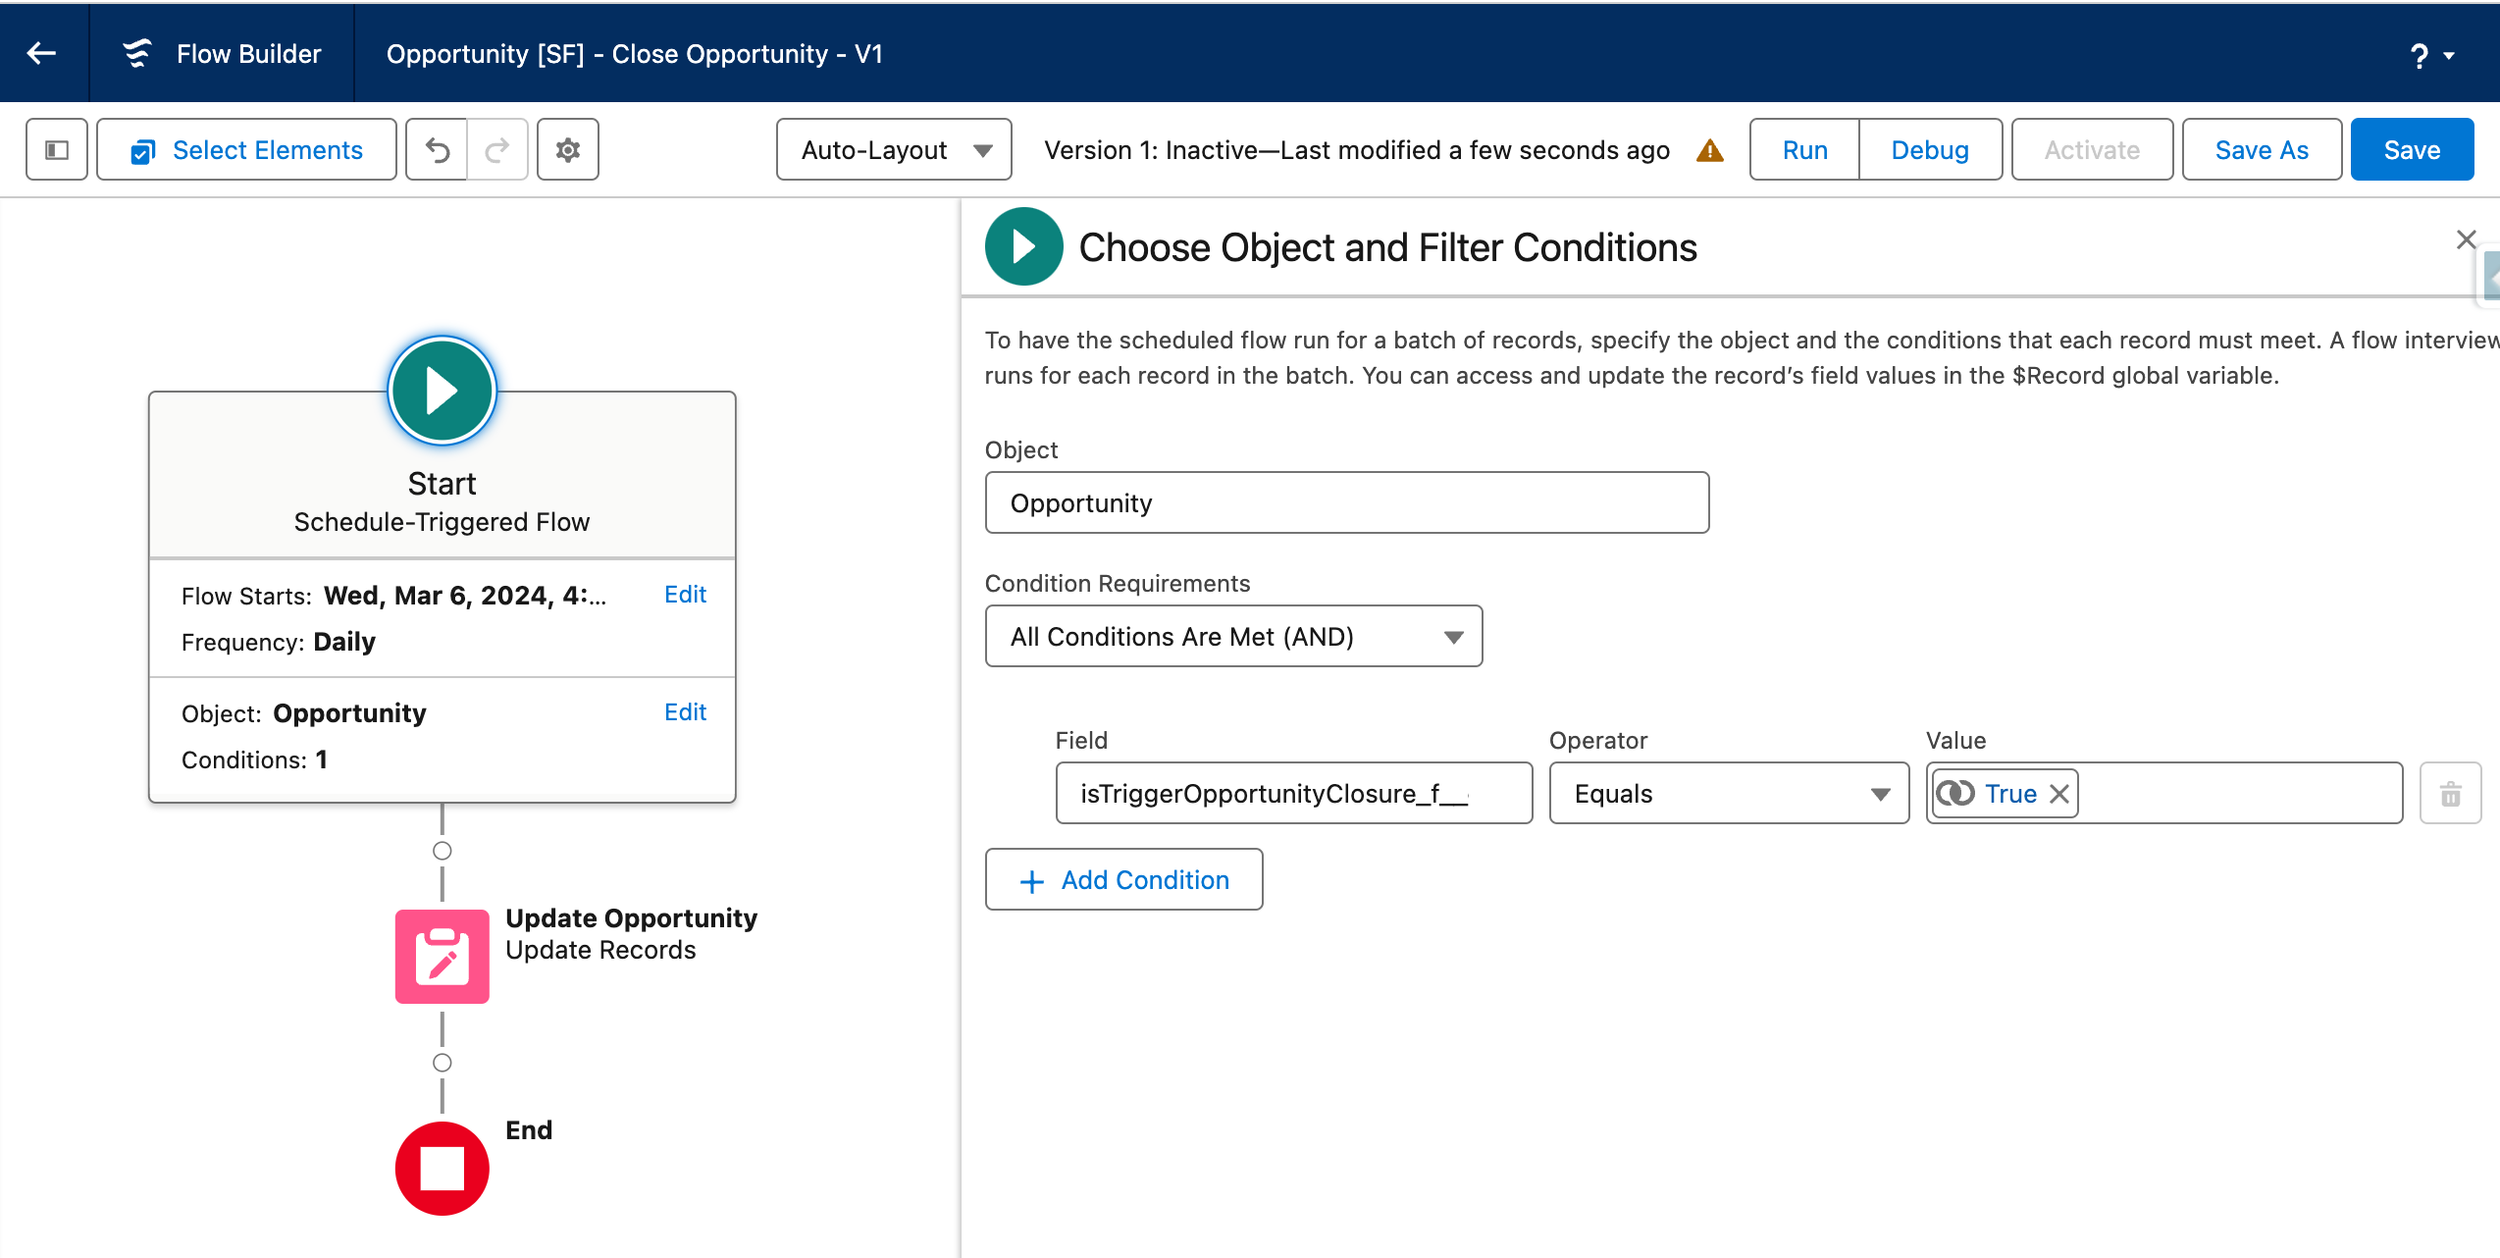2500x1258 pixels.
Task: Remove the True value pill
Action: tap(2059, 794)
